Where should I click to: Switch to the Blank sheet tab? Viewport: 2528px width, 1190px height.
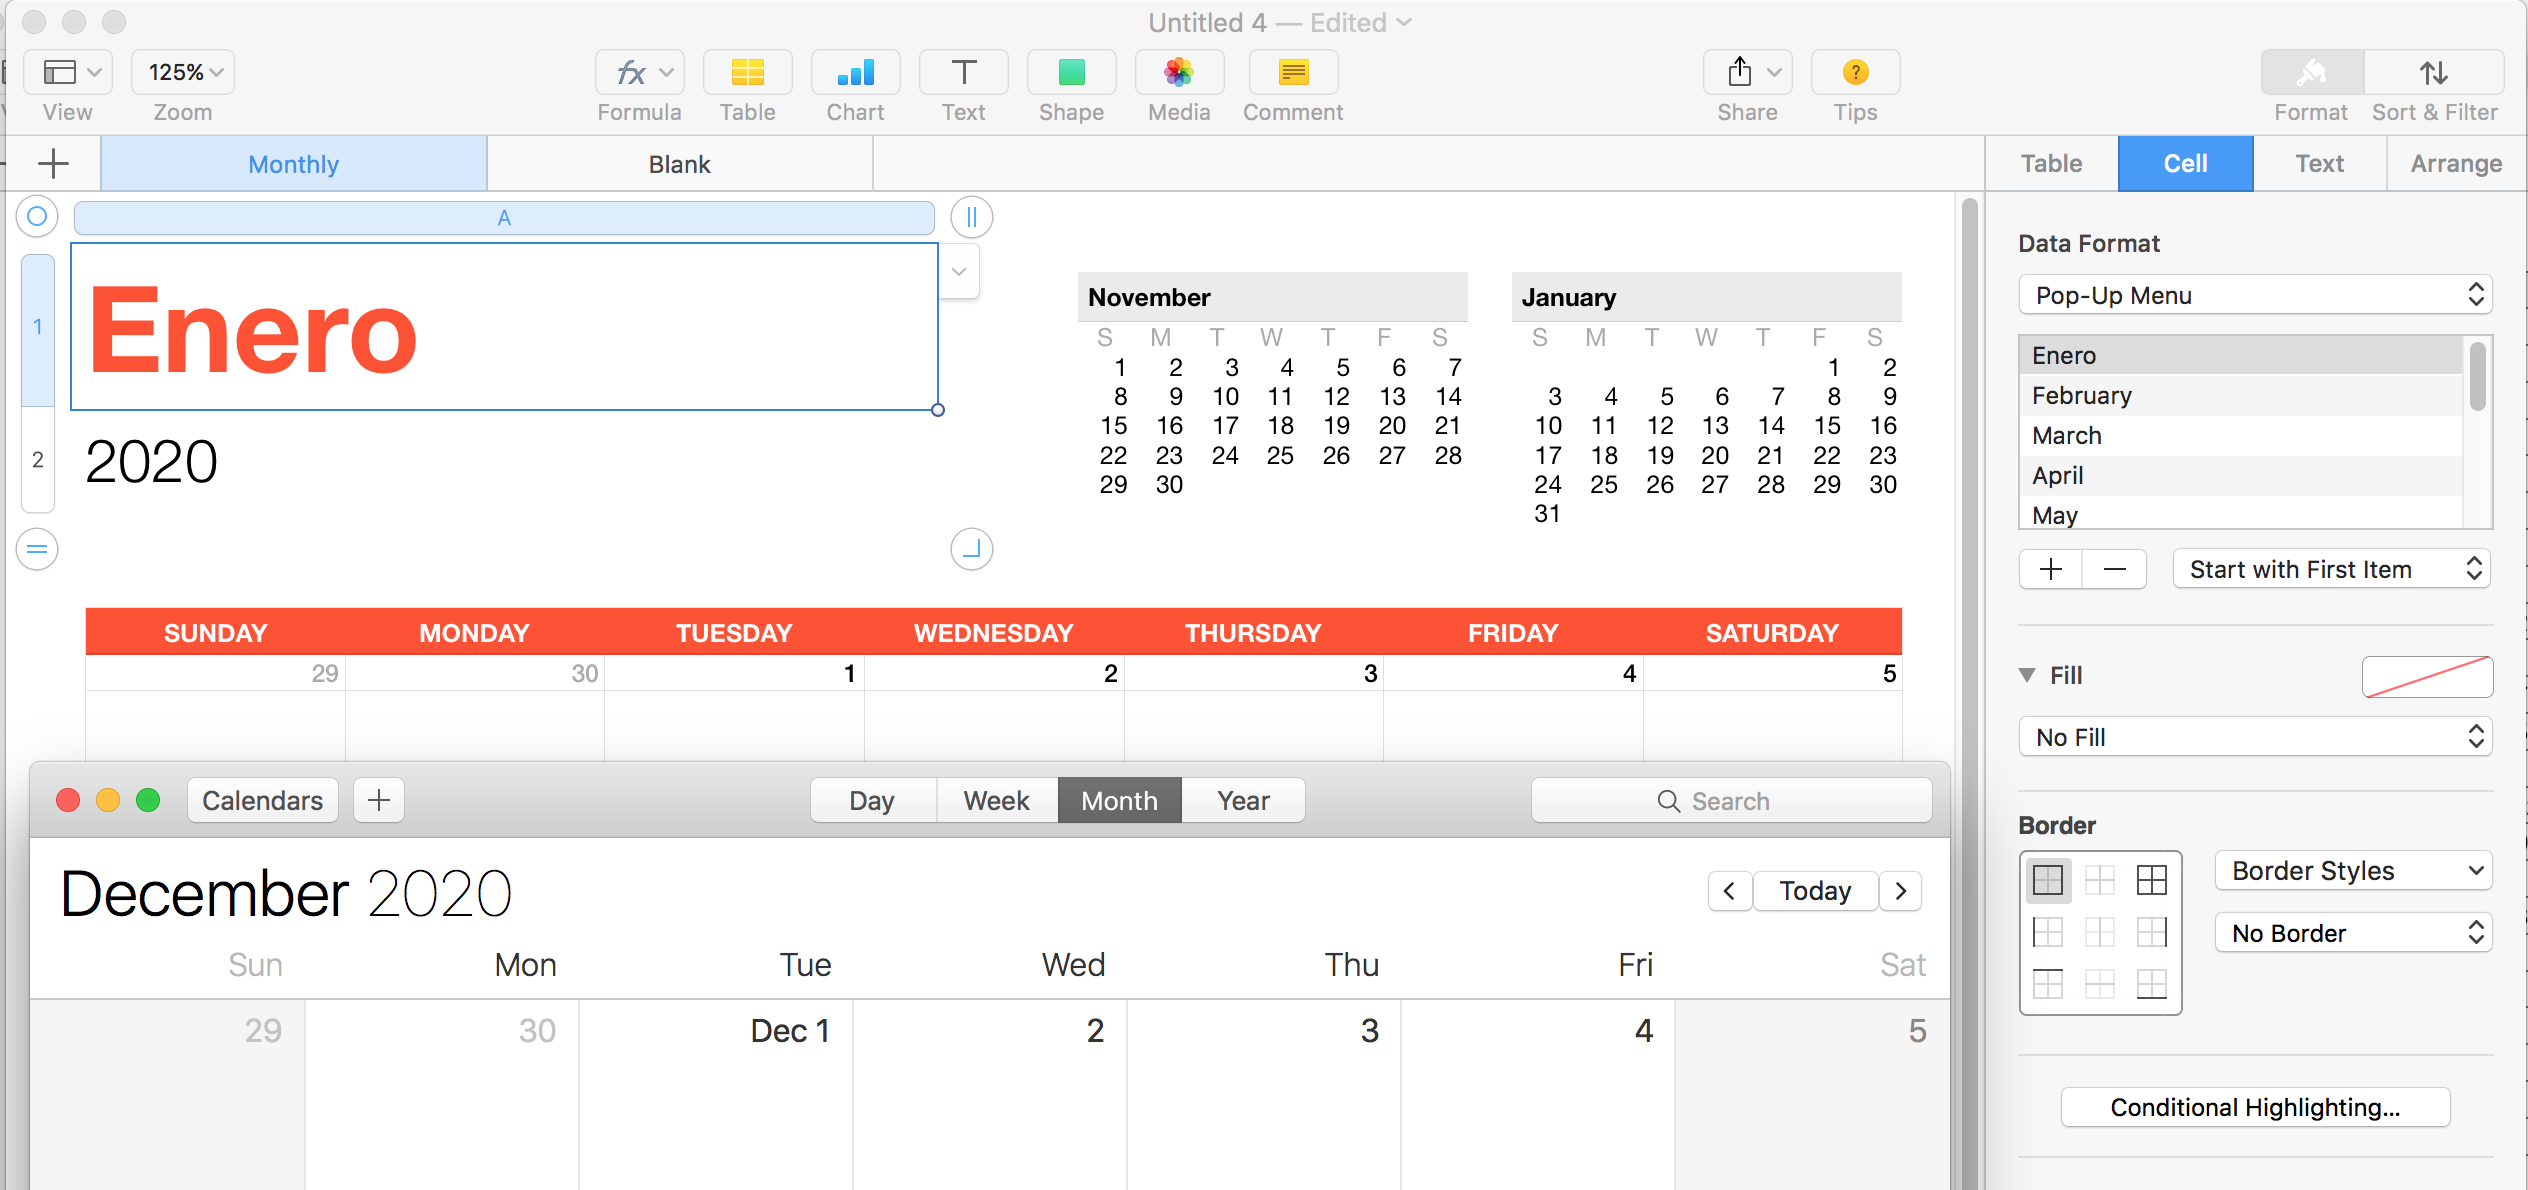679,163
